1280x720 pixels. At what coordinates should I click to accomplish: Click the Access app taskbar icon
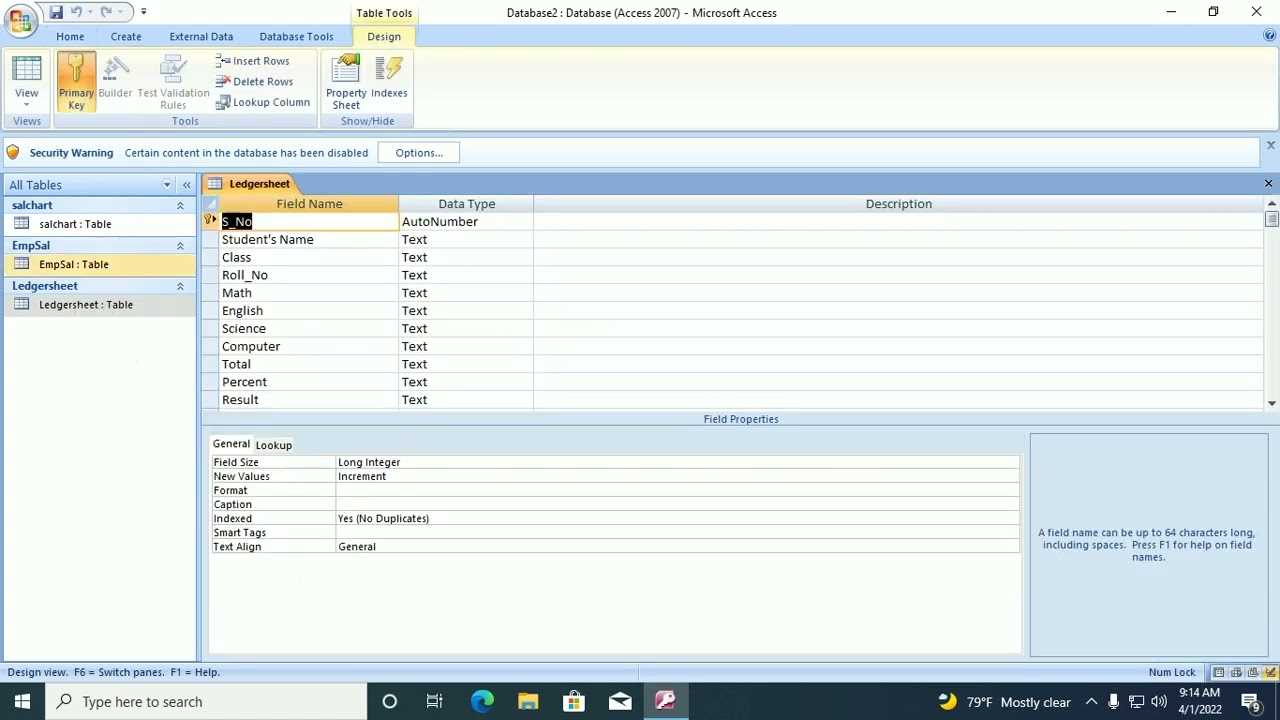tap(665, 702)
